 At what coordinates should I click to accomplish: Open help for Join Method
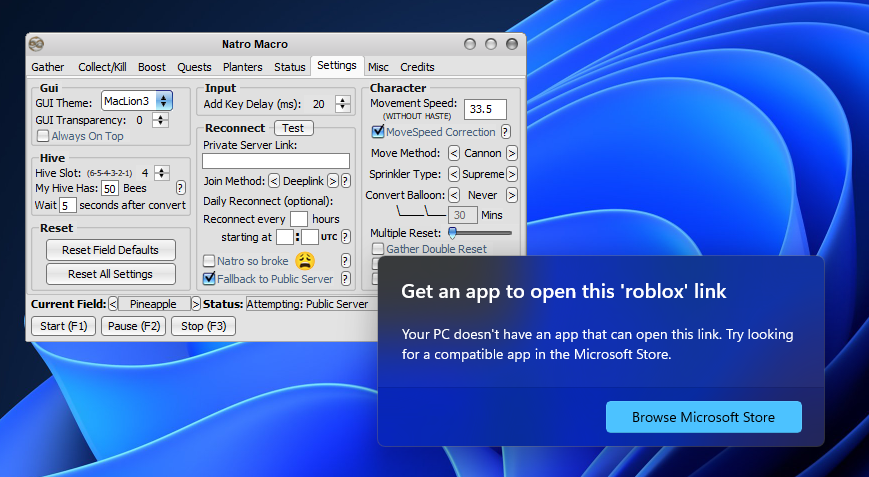[345, 181]
